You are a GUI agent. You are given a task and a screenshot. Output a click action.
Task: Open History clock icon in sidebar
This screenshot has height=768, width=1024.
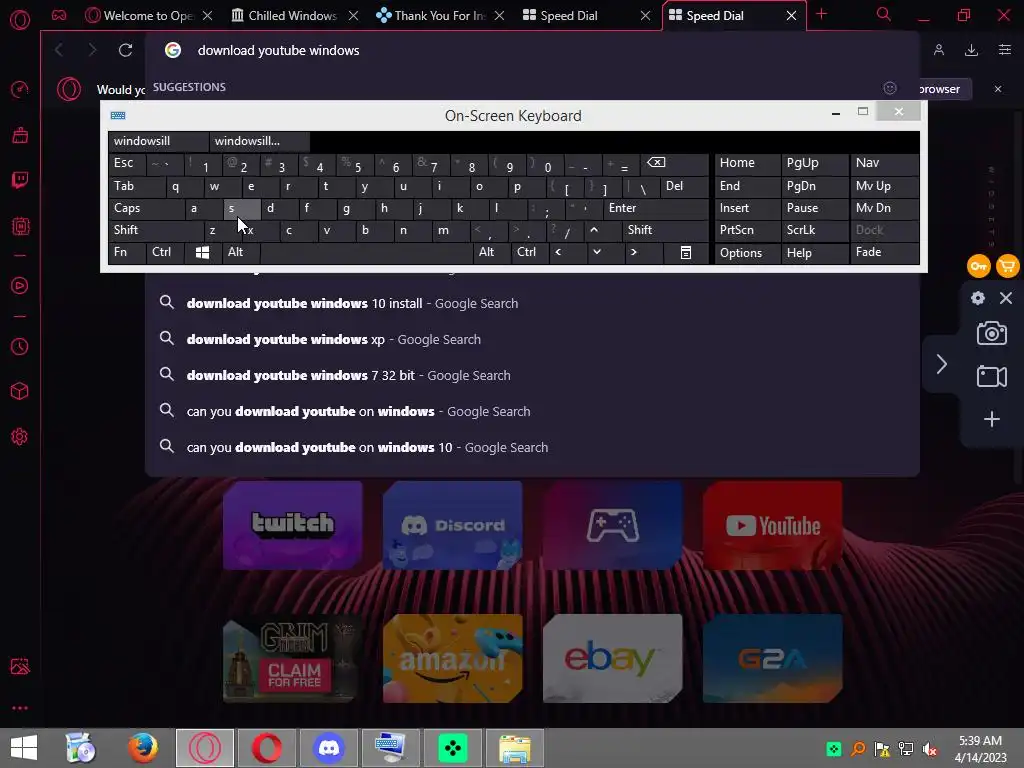tap(20, 346)
